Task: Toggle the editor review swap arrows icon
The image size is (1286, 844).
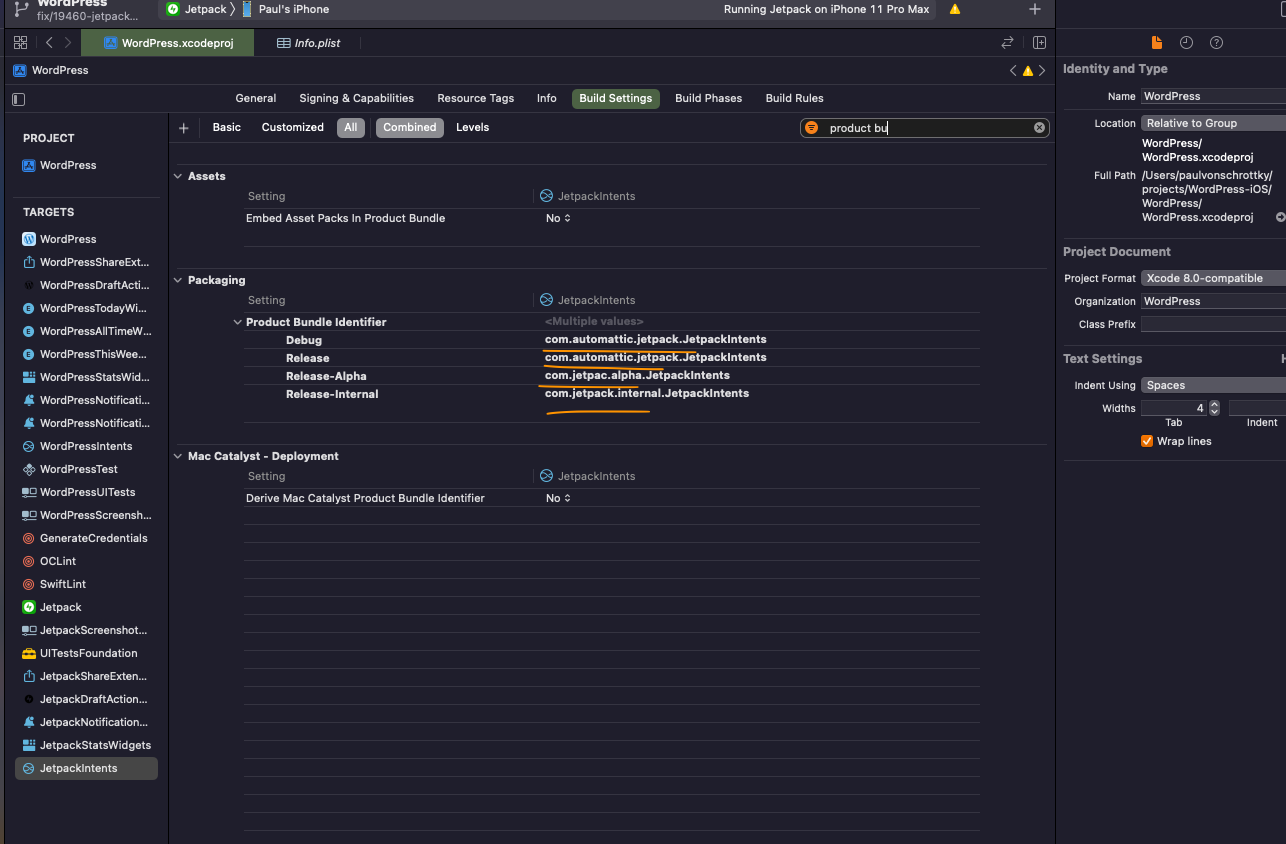Action: pyautogui.click(x=1007, y=43)
